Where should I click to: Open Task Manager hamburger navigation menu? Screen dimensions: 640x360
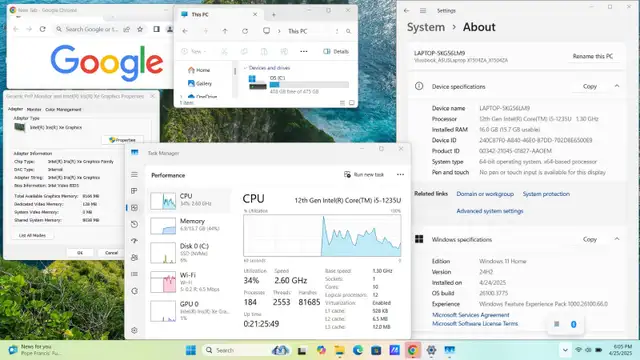pos(134,175)
